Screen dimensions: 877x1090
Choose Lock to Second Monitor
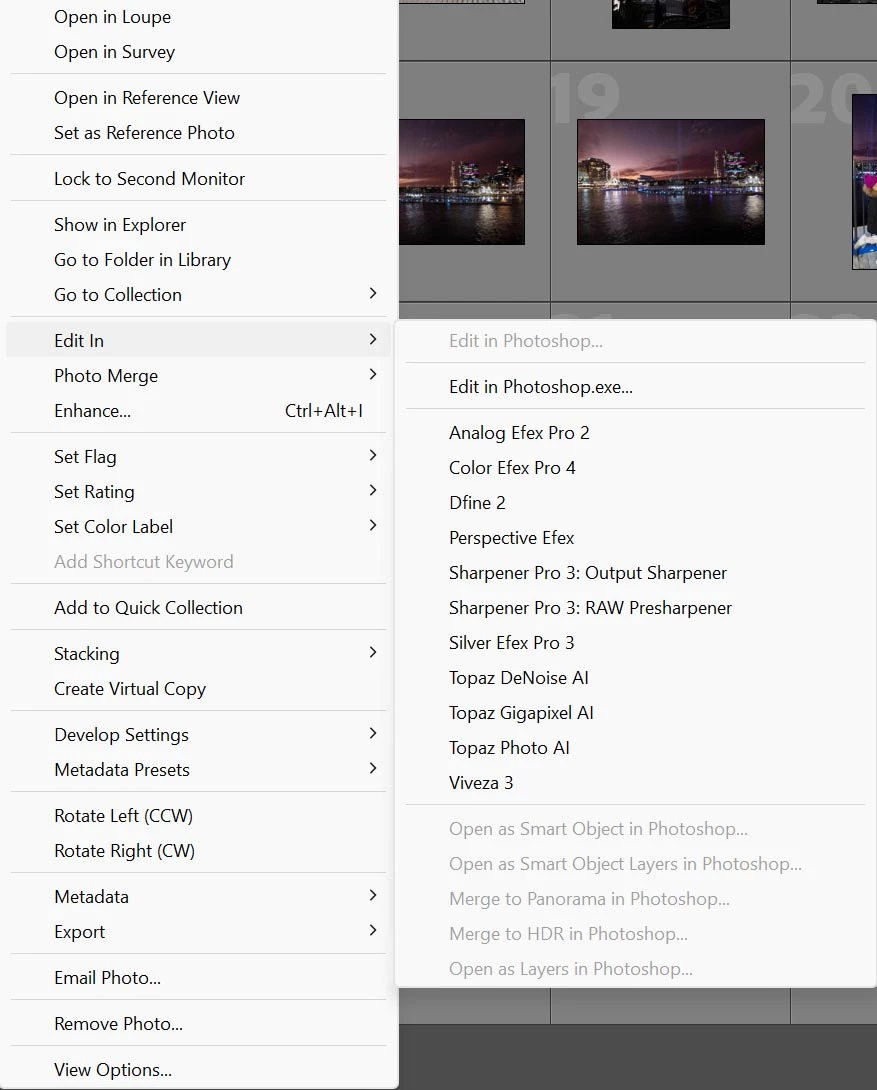tap(198, 179)
